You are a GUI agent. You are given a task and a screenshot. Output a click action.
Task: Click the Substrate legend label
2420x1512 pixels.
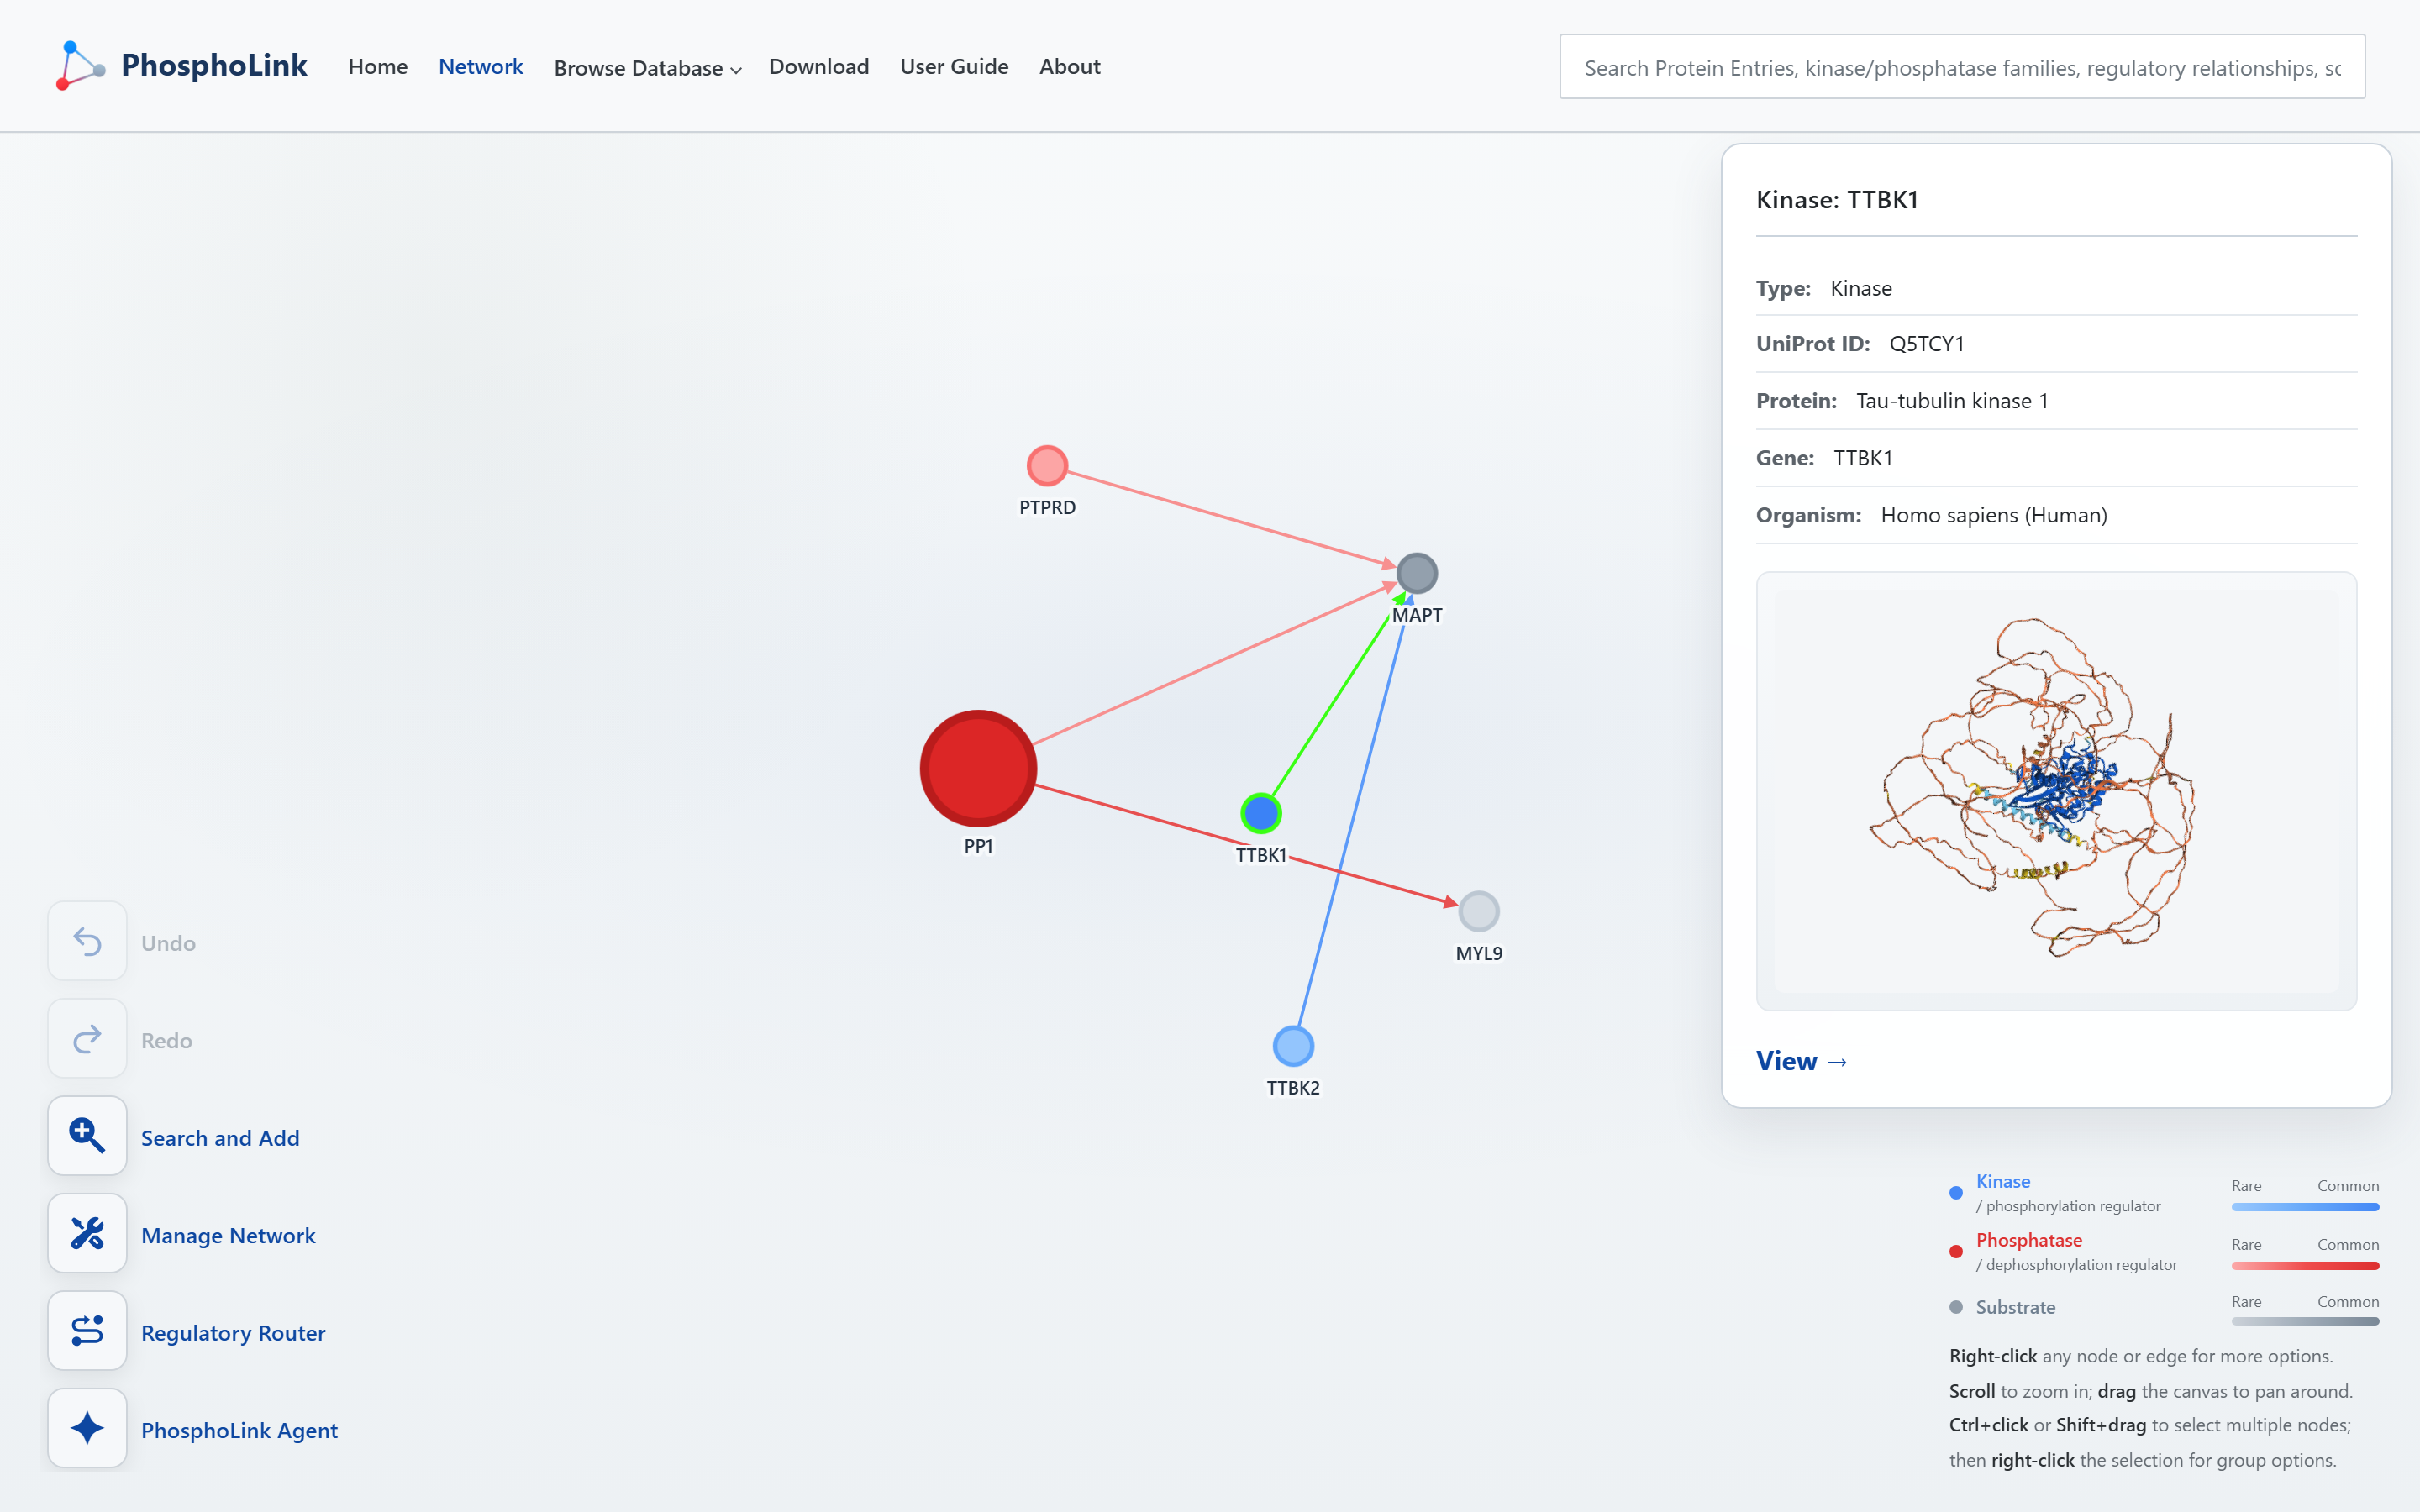pyautogui.click(x=2015, y=1307)
